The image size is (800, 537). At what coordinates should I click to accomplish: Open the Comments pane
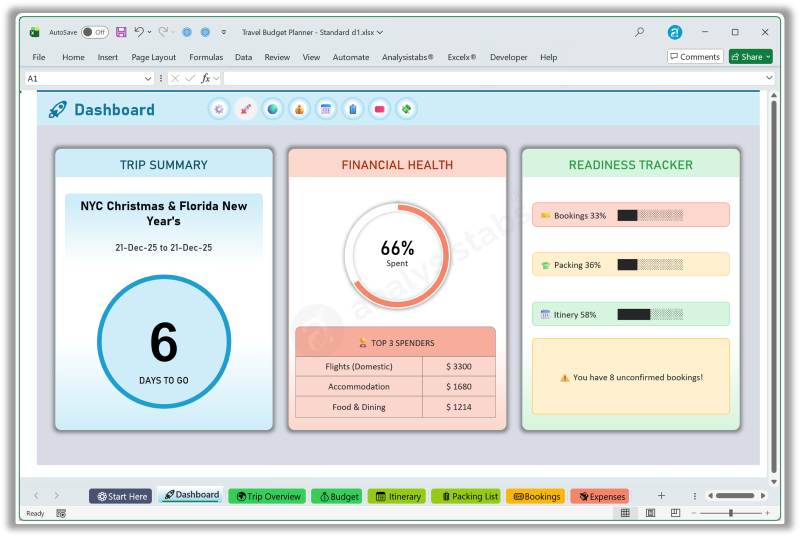[695, 57]
